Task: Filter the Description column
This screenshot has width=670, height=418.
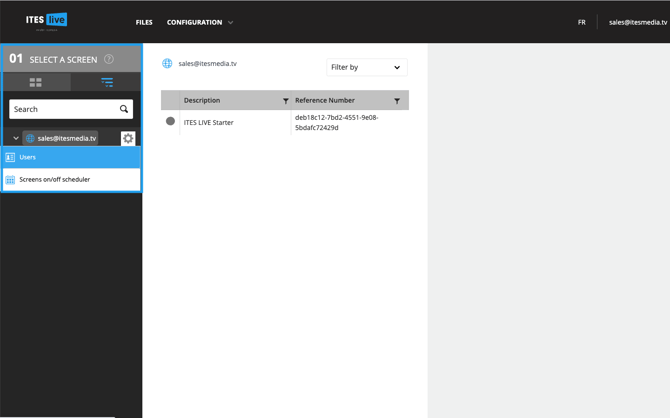Action: (x=286, y=101)
